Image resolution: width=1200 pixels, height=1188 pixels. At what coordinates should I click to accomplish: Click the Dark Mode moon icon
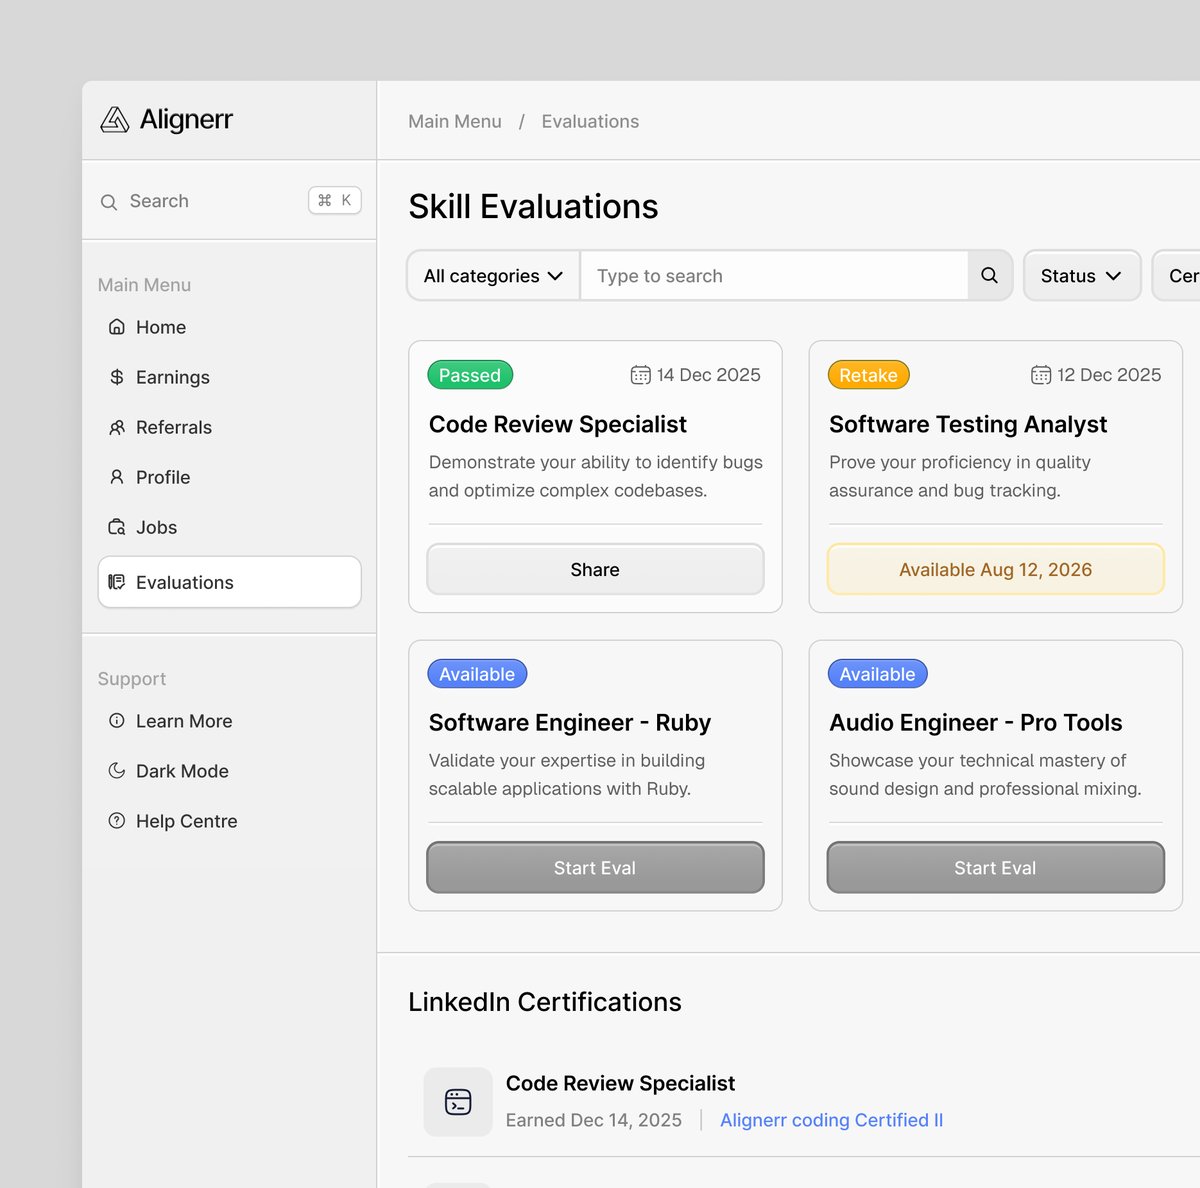[x=117, y=771]
